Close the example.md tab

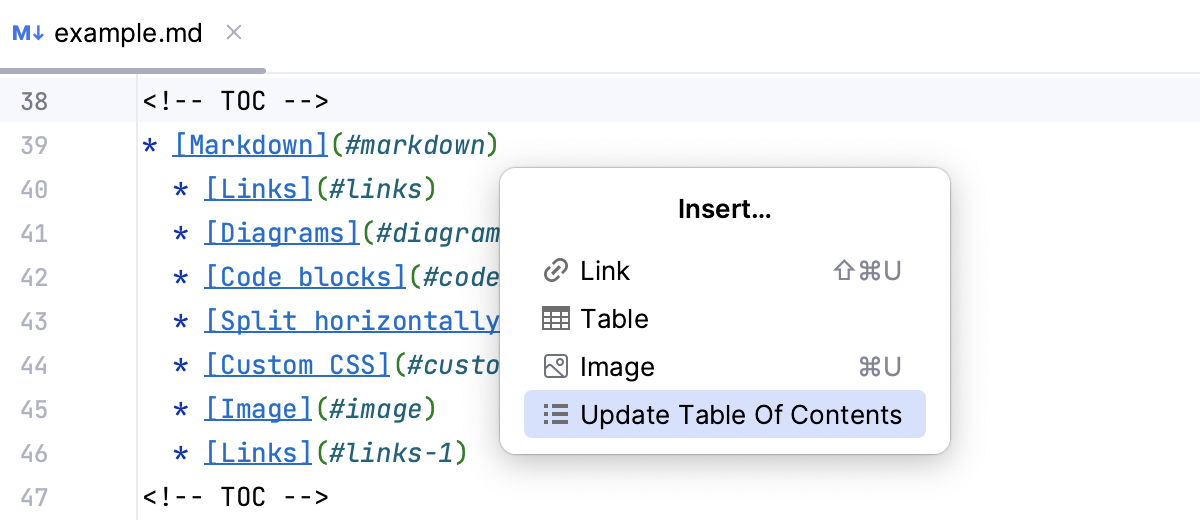[x=234, y=33]
